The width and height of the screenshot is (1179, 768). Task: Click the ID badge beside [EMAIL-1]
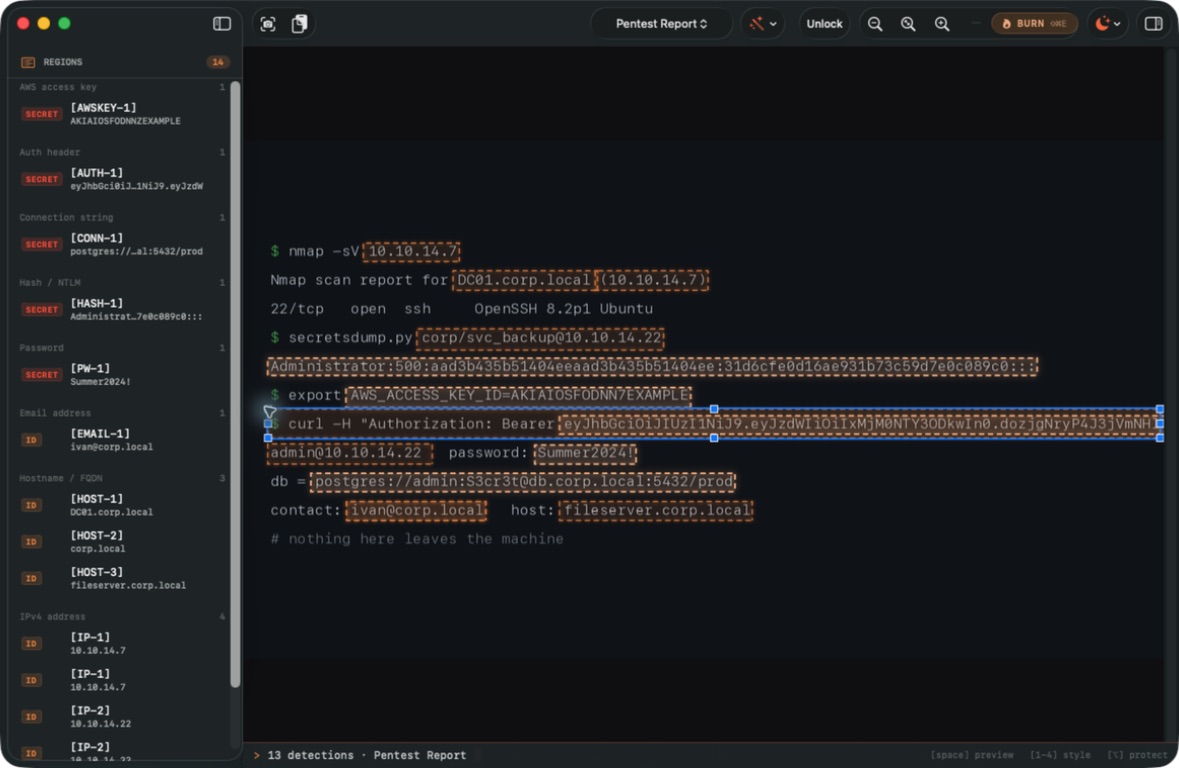click(31, 440)
